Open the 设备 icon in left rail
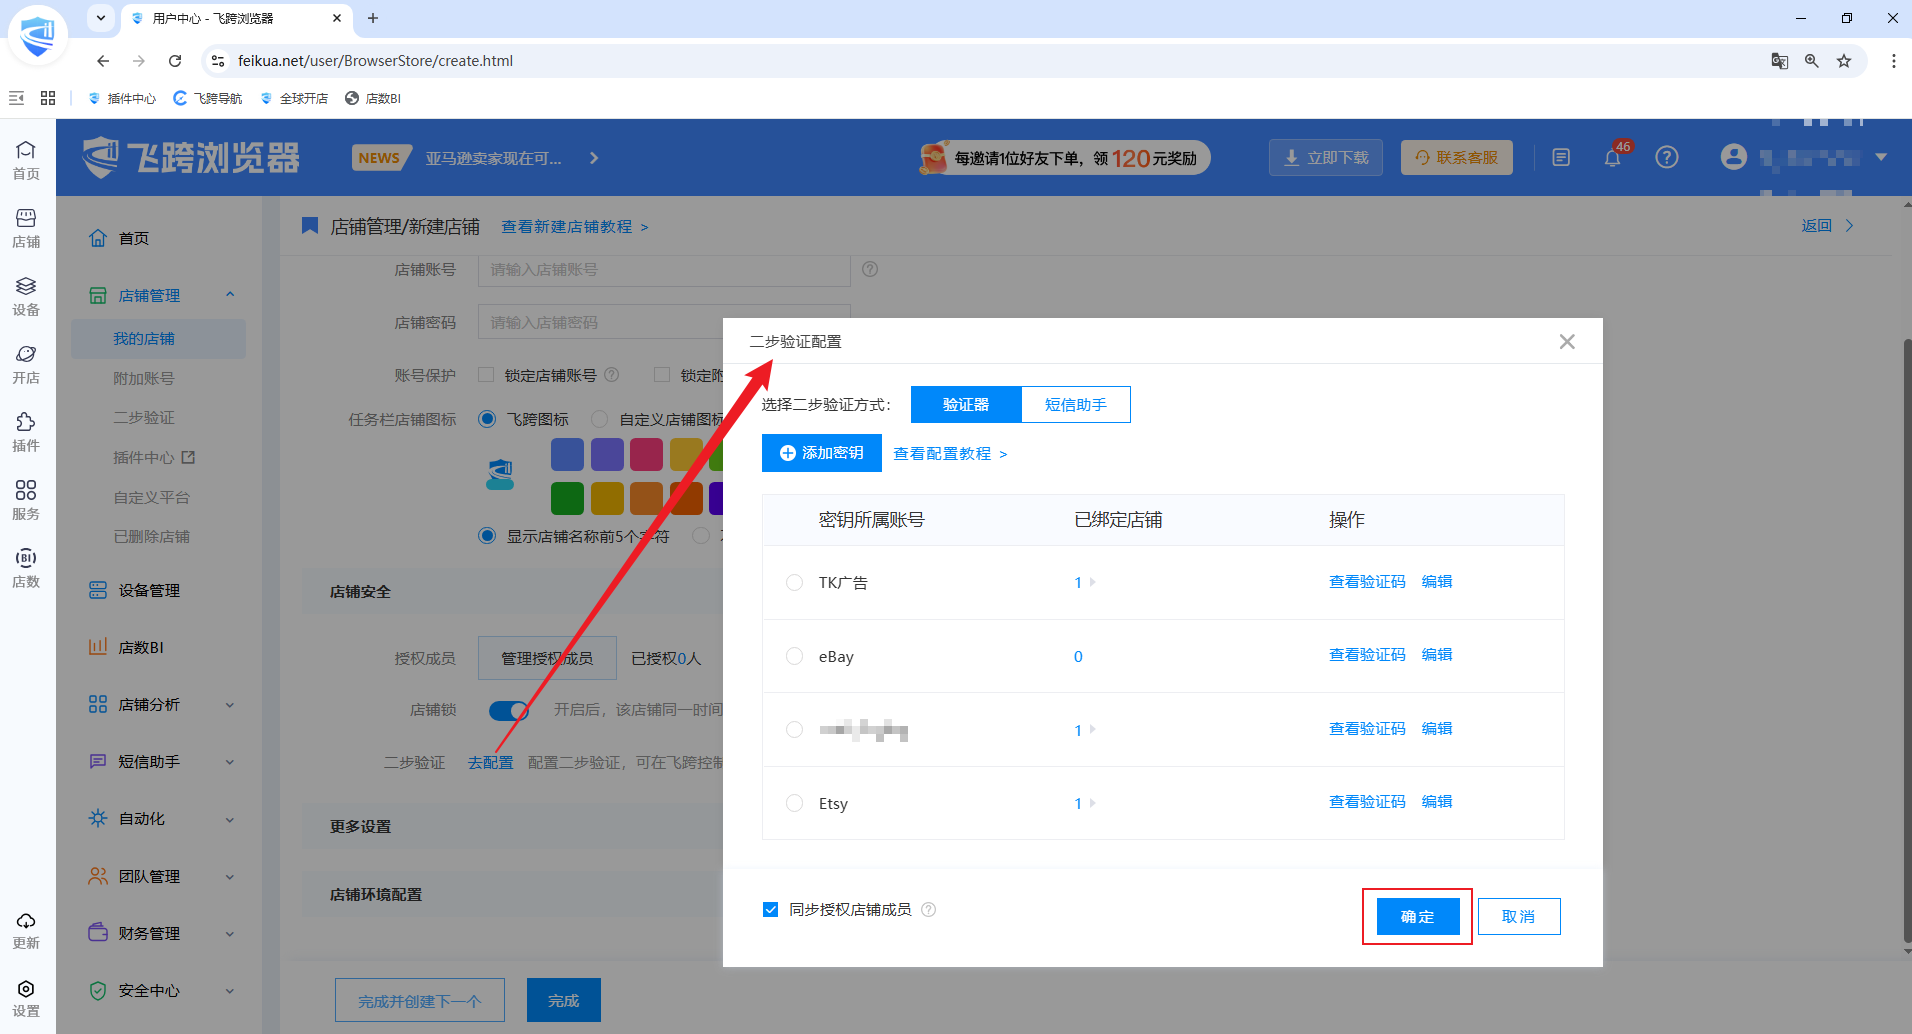The height and width of the screenshot is (1034, 1912). pos(26,296)
